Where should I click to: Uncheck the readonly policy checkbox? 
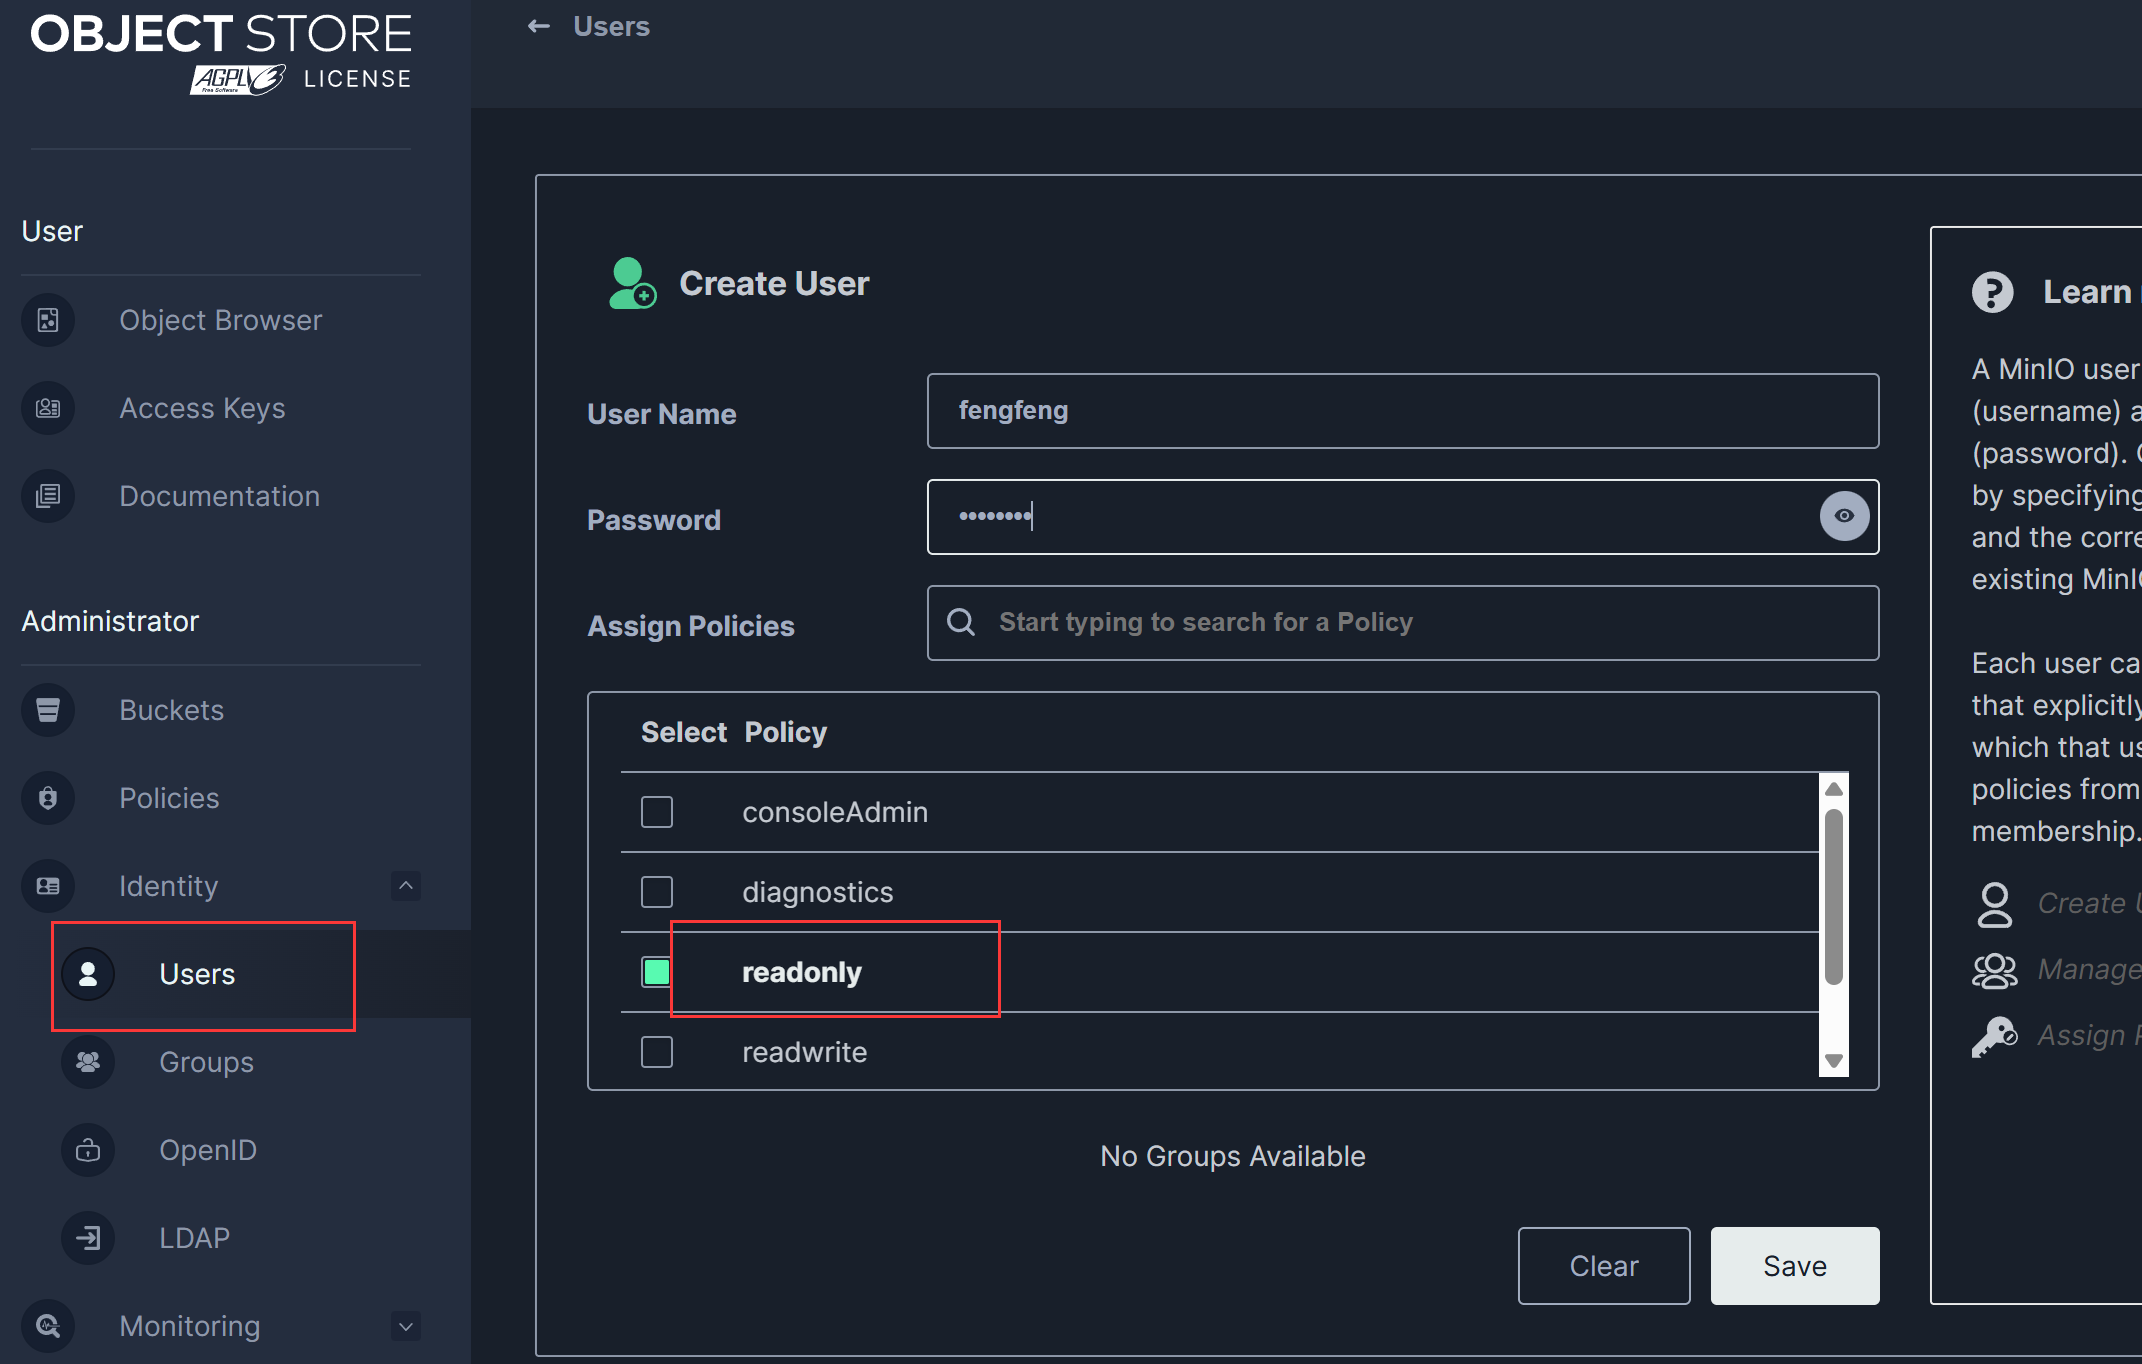[657, 972]
